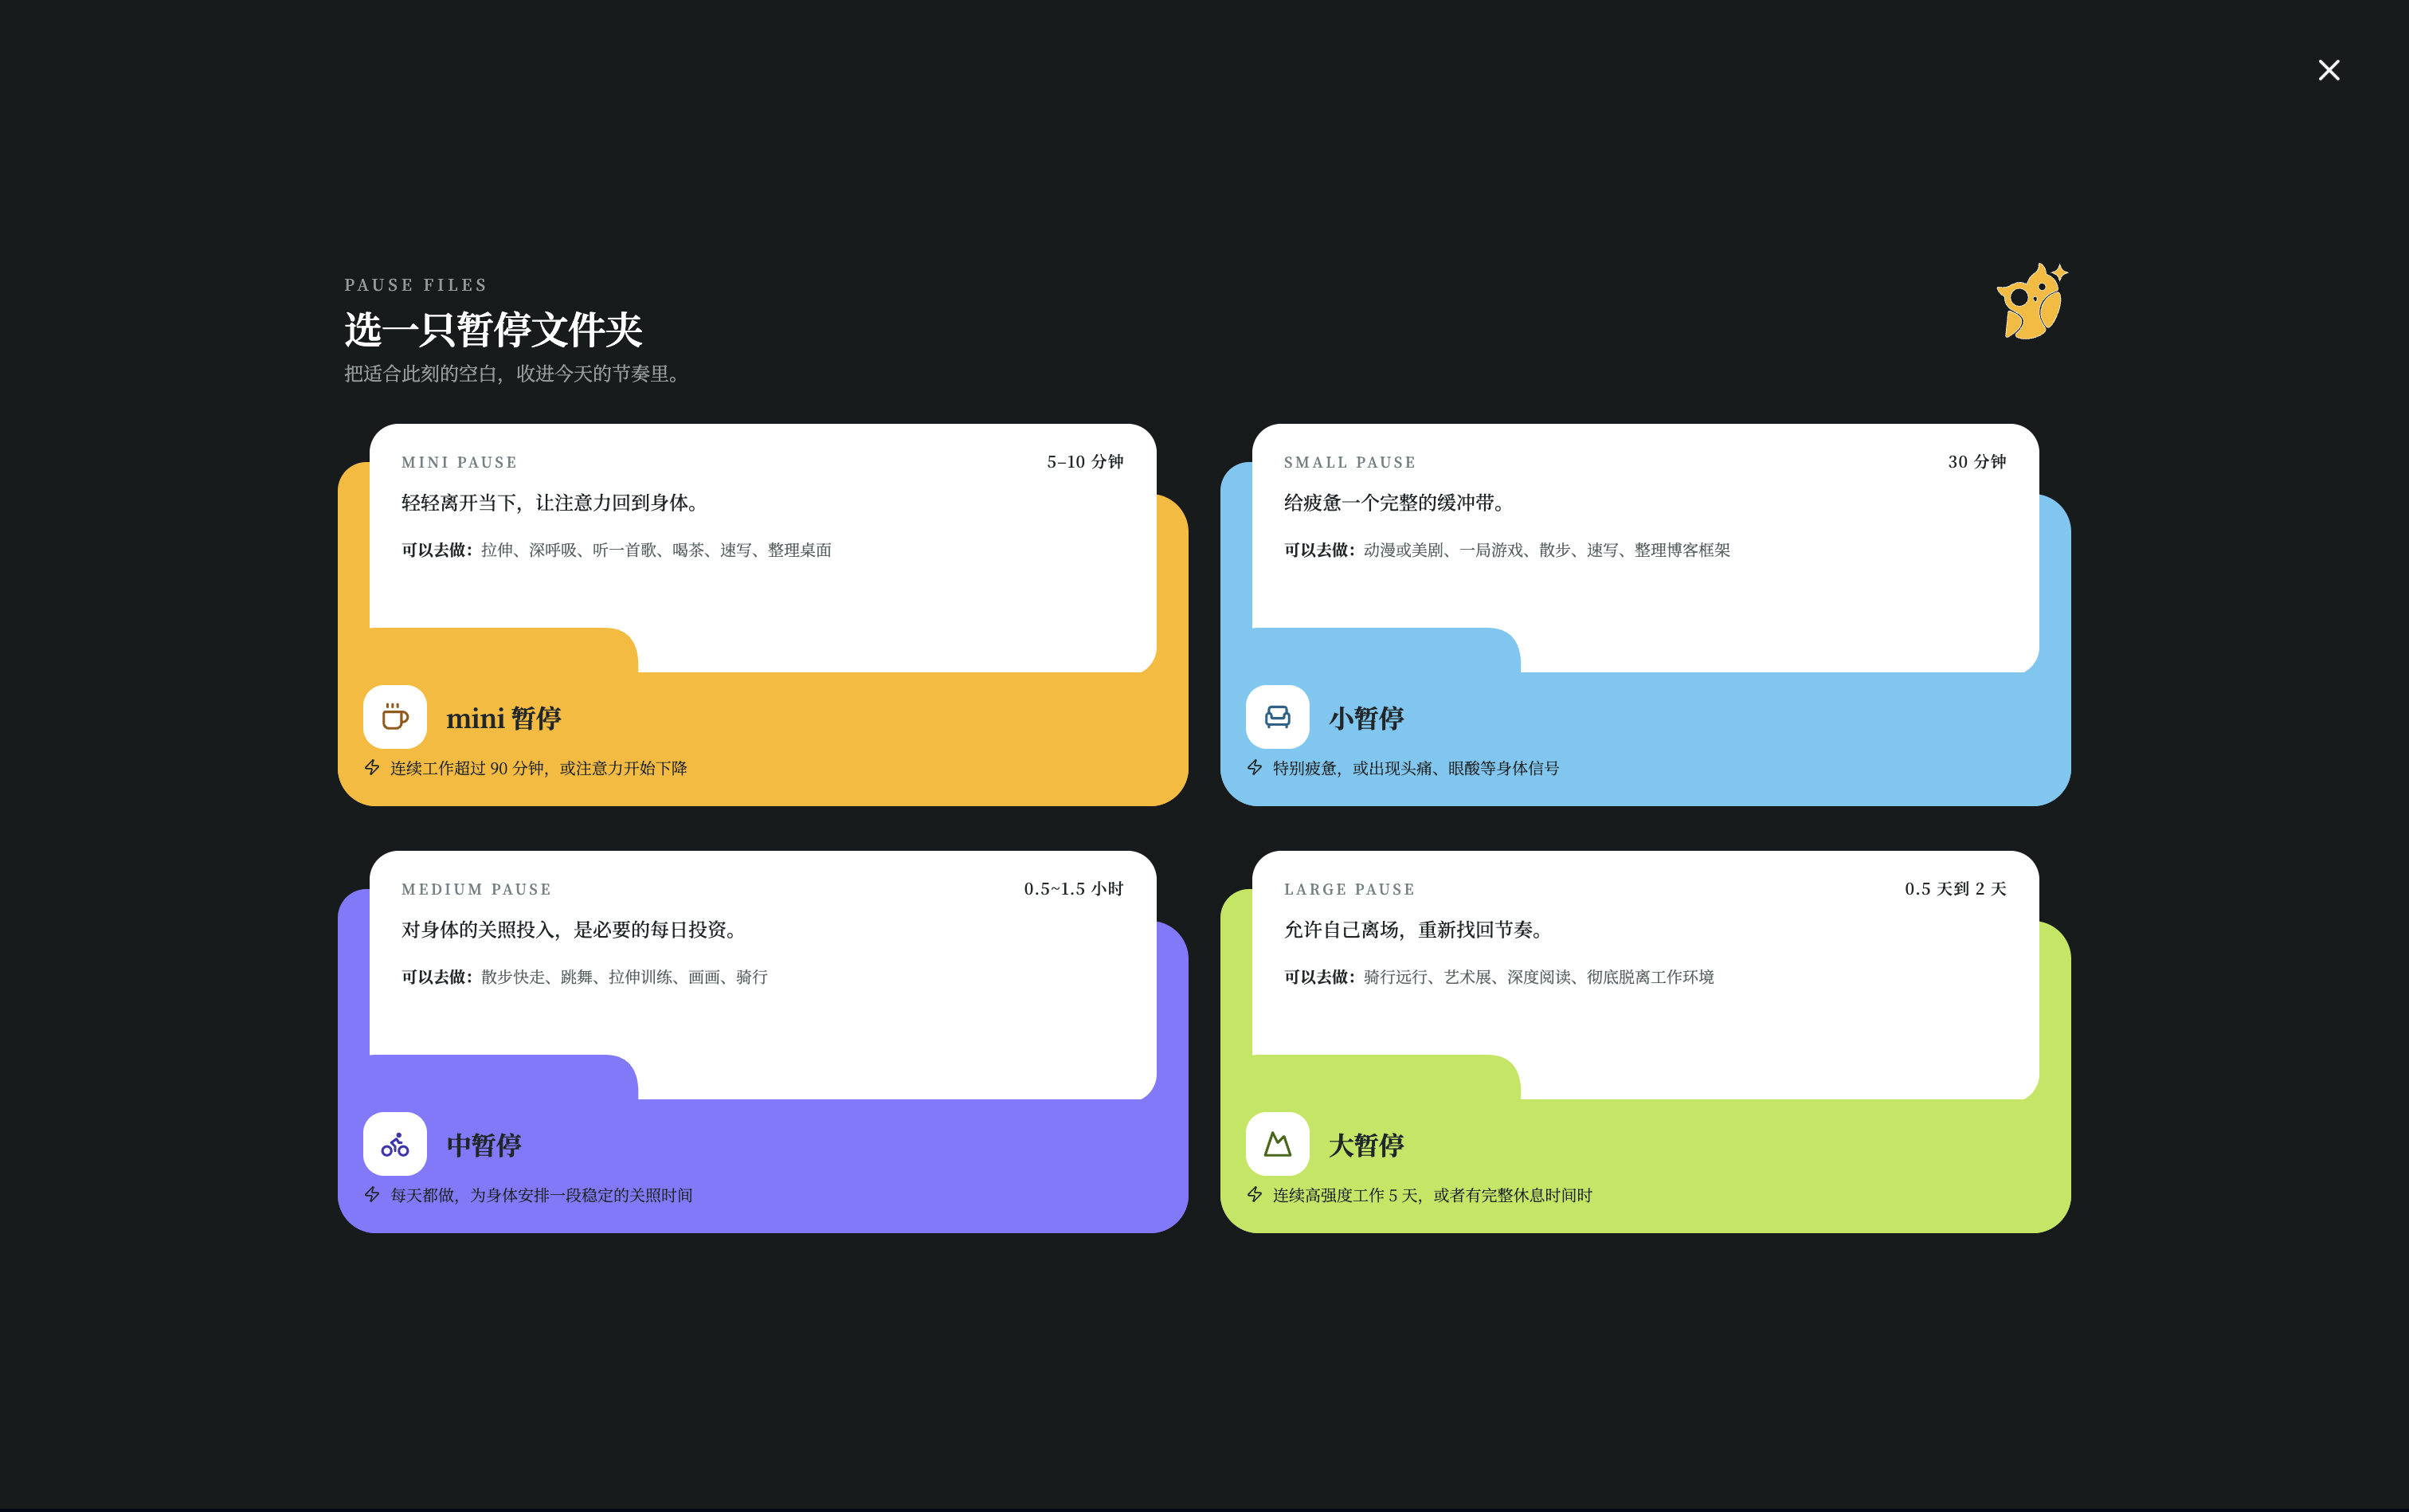
Task: Select the 中暂停 folder title
Action: pyautogui.click(x=484, y=1145)
